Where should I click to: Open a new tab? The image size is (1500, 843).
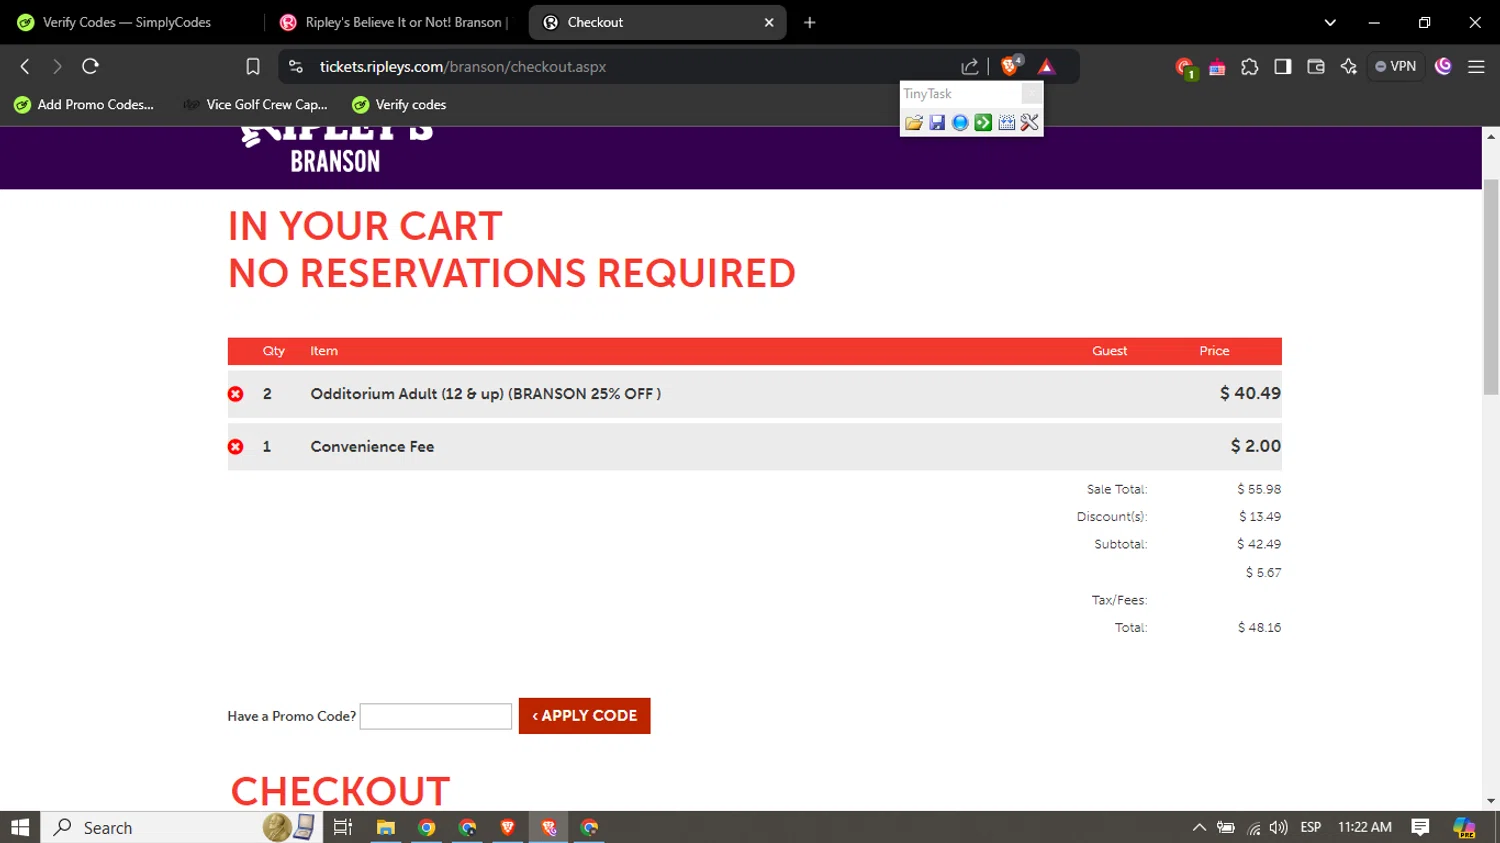[x=810, y=22]
